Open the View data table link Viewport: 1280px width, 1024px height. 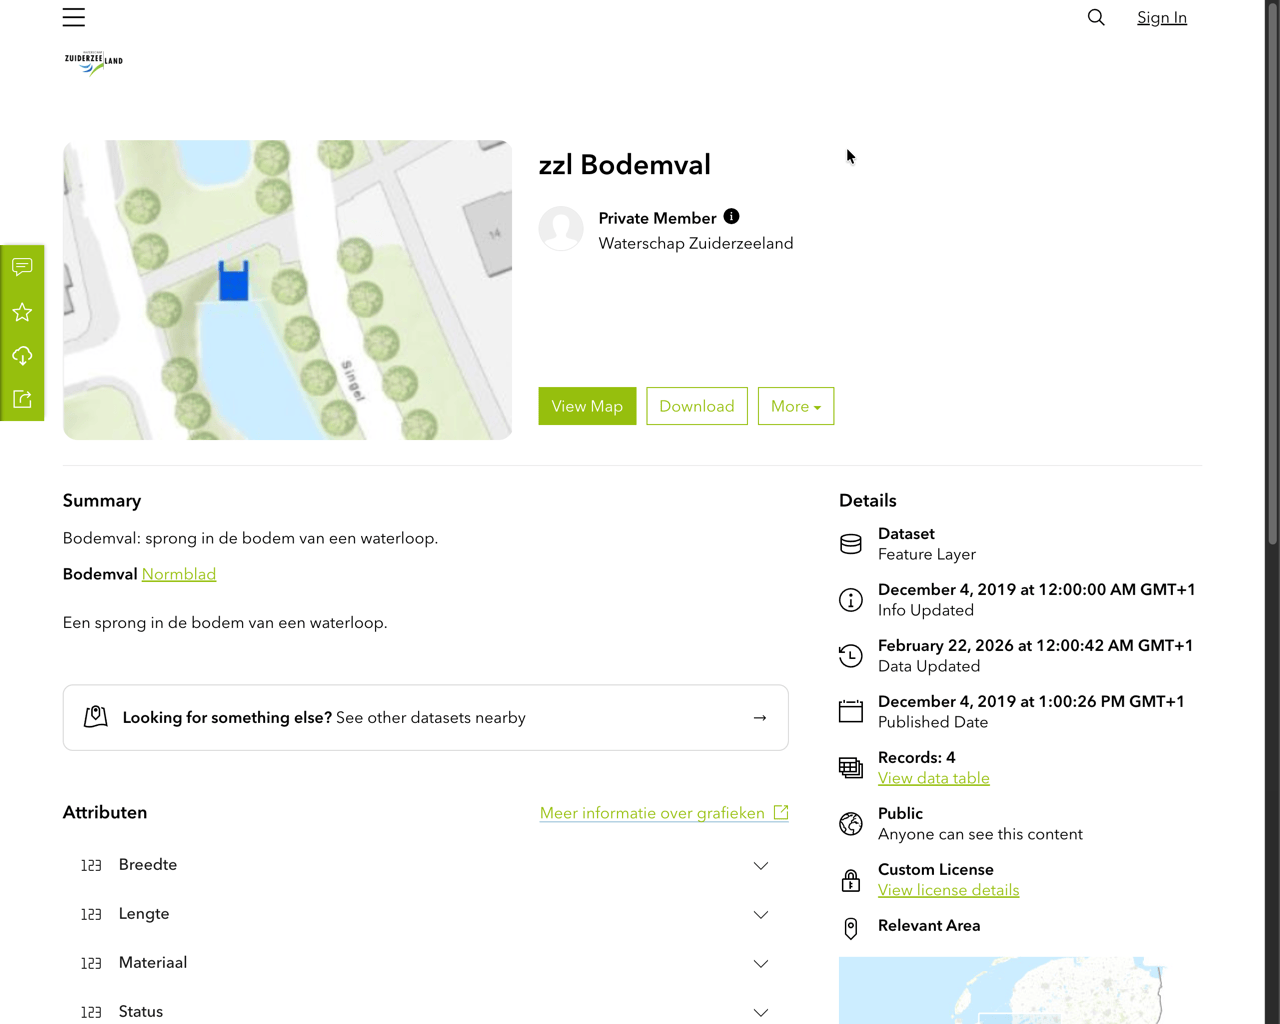coord(933,778)
